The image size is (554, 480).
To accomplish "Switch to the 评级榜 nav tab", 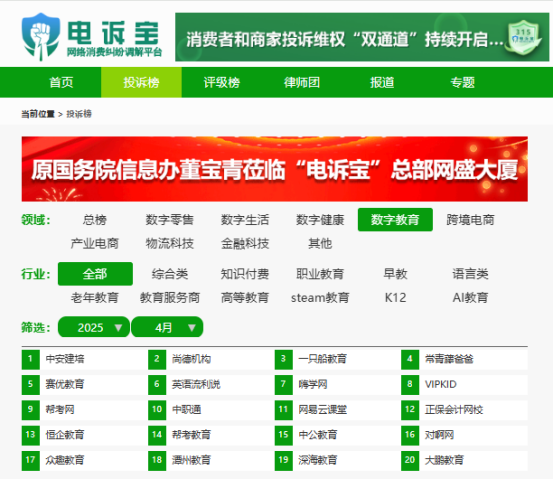I will tap(222, 82).
